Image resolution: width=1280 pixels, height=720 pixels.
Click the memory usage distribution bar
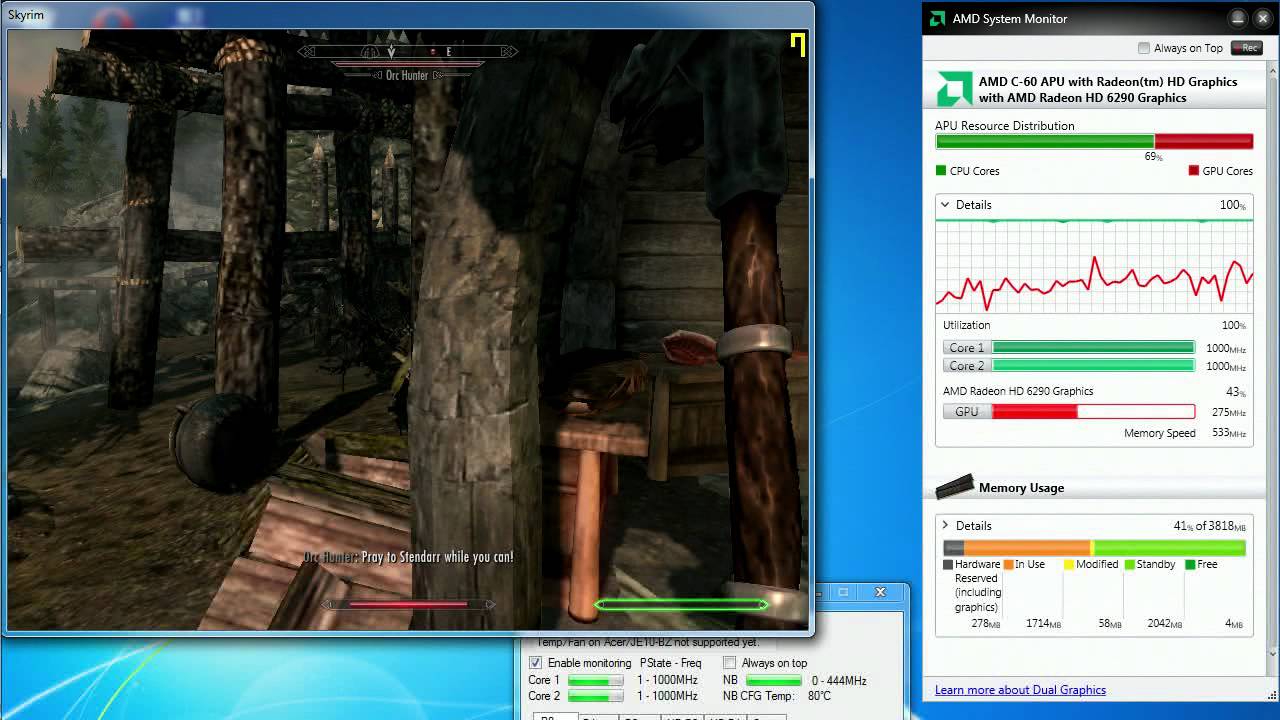point(1094,548)
